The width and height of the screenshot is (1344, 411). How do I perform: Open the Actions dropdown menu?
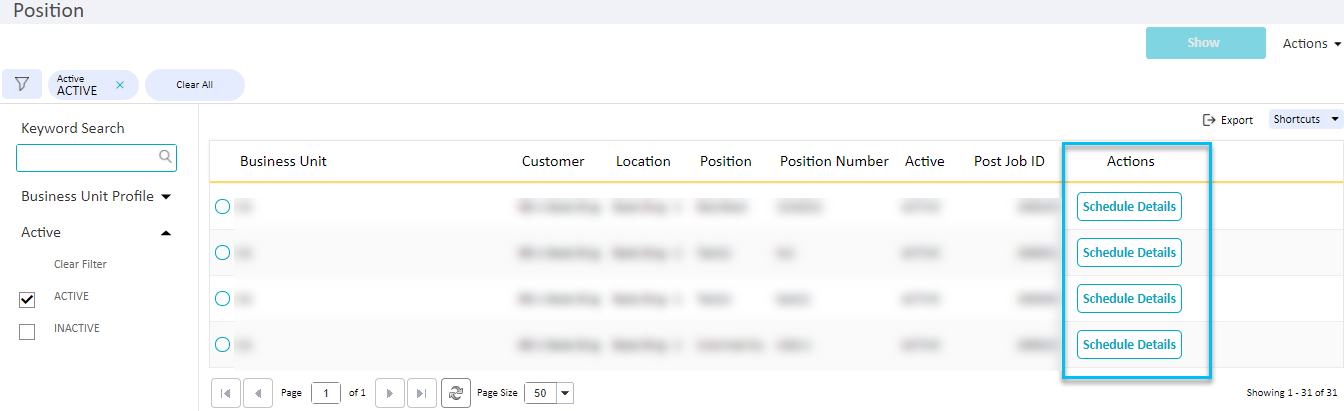(1311, 43)
